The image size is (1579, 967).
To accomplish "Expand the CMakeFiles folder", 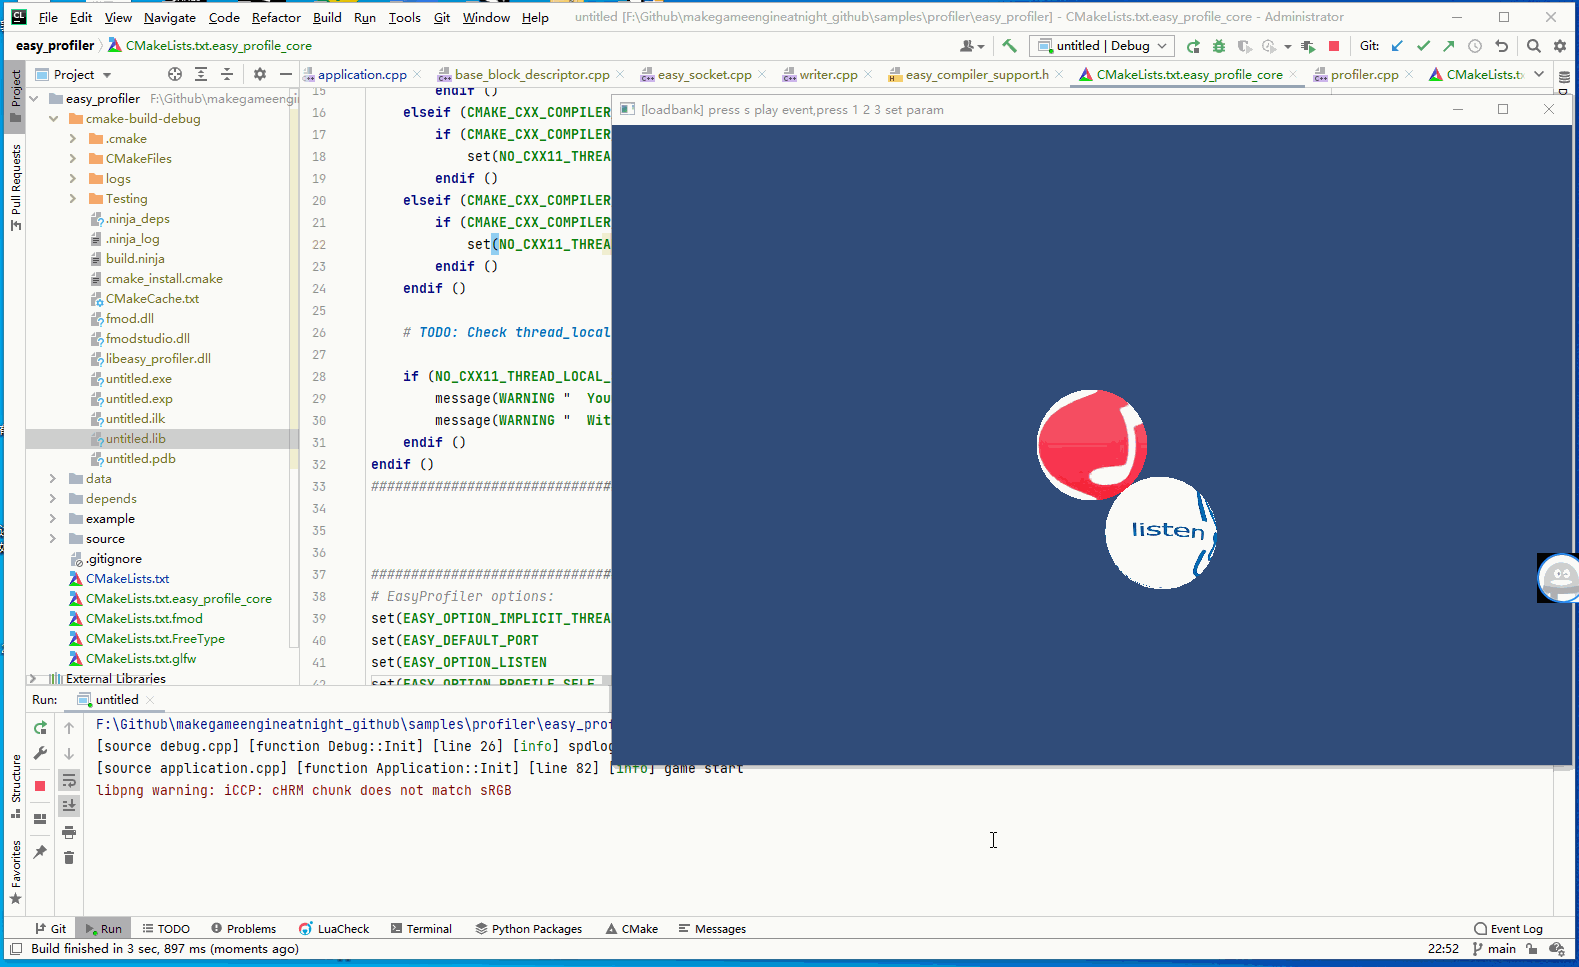I will click(73, 159).
